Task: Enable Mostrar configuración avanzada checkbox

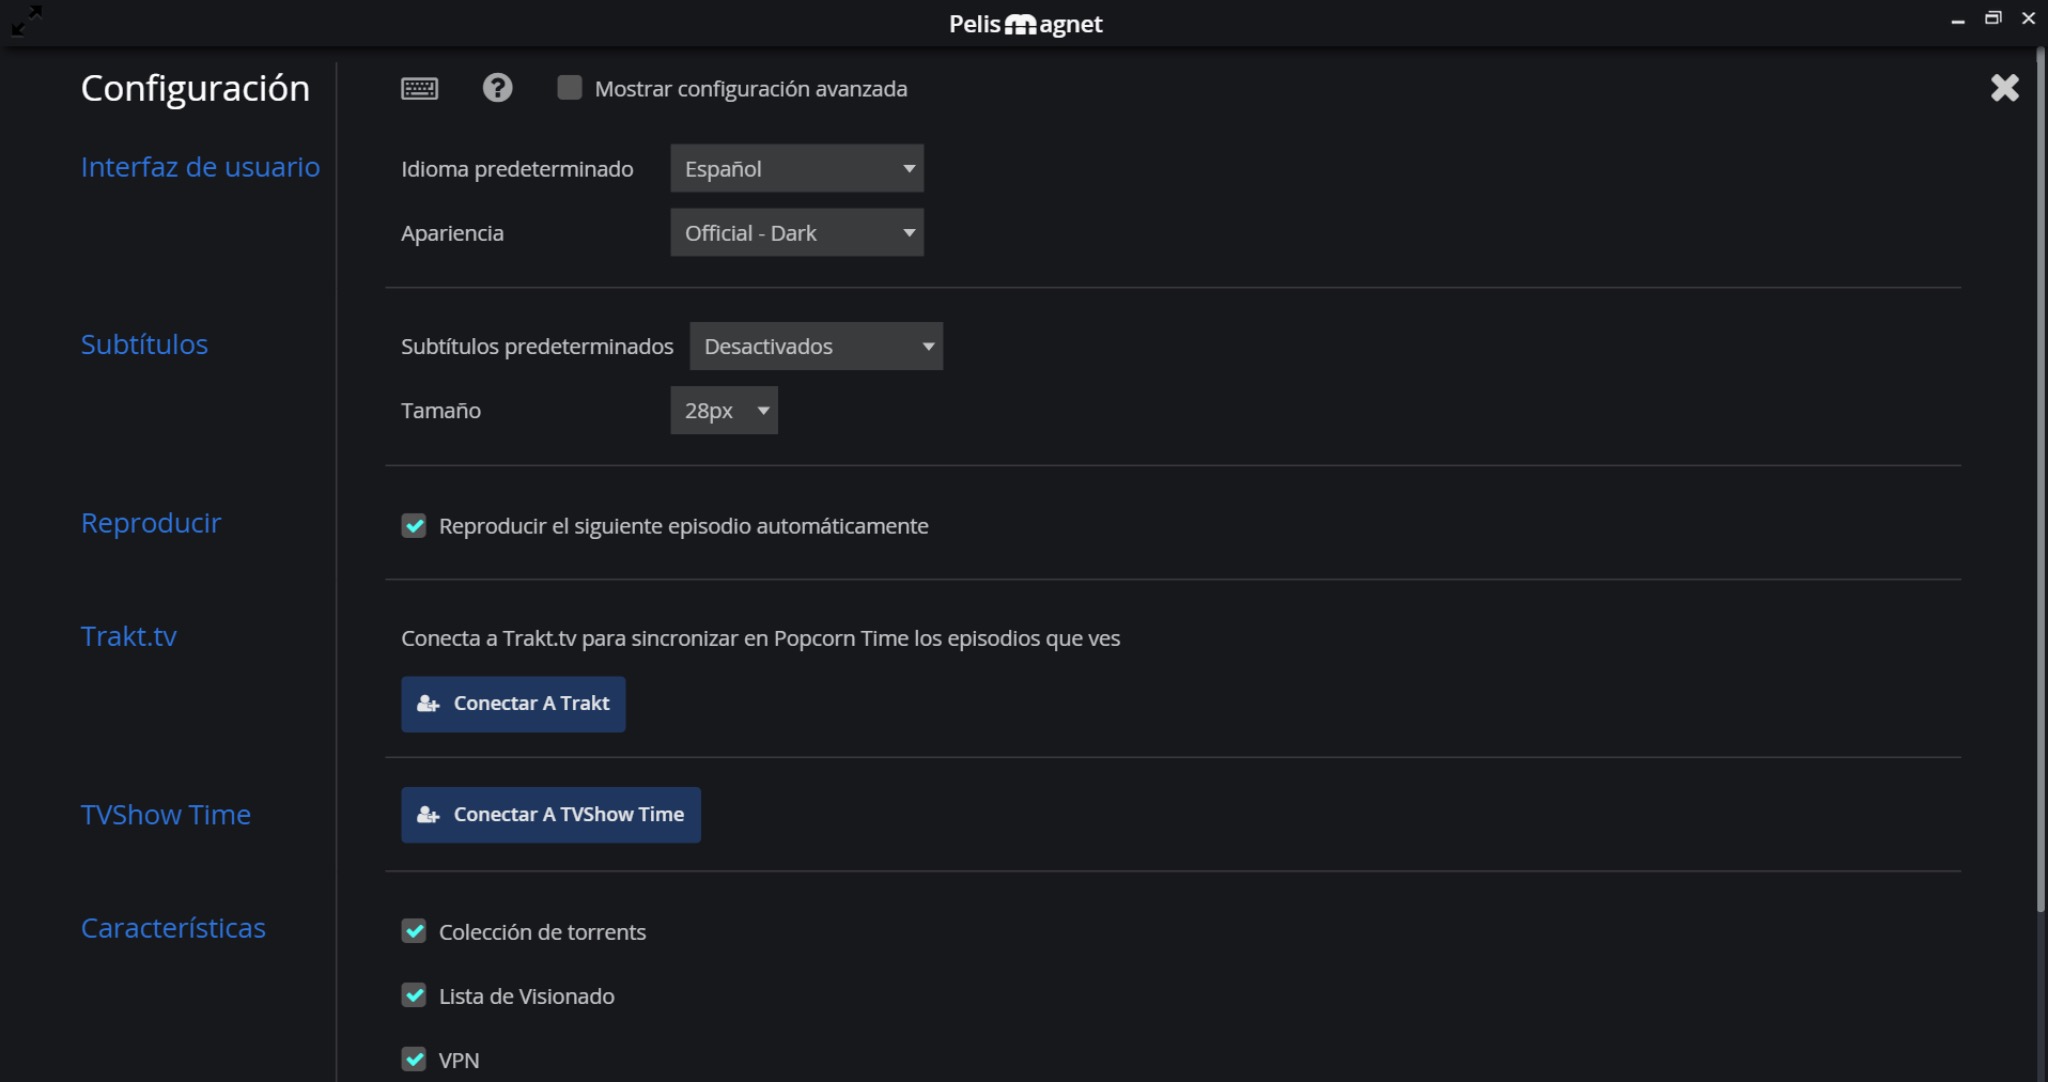Action: pos(569,88)
